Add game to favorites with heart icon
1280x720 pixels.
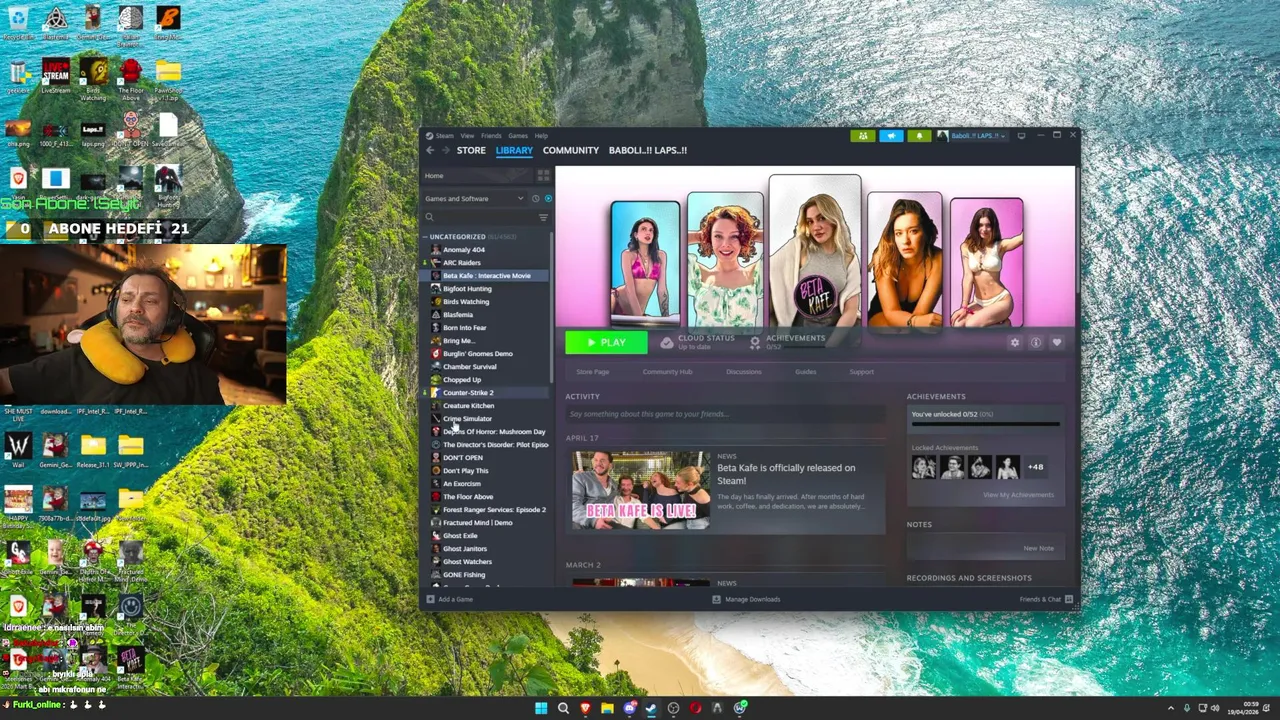click(1057, 342)
